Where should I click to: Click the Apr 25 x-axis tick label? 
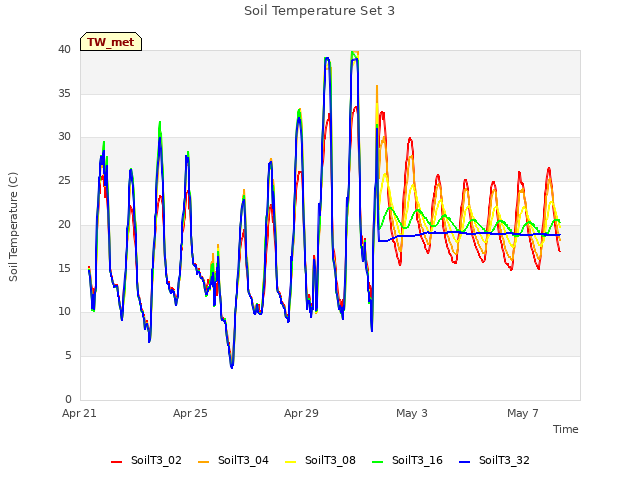point(190,413)
